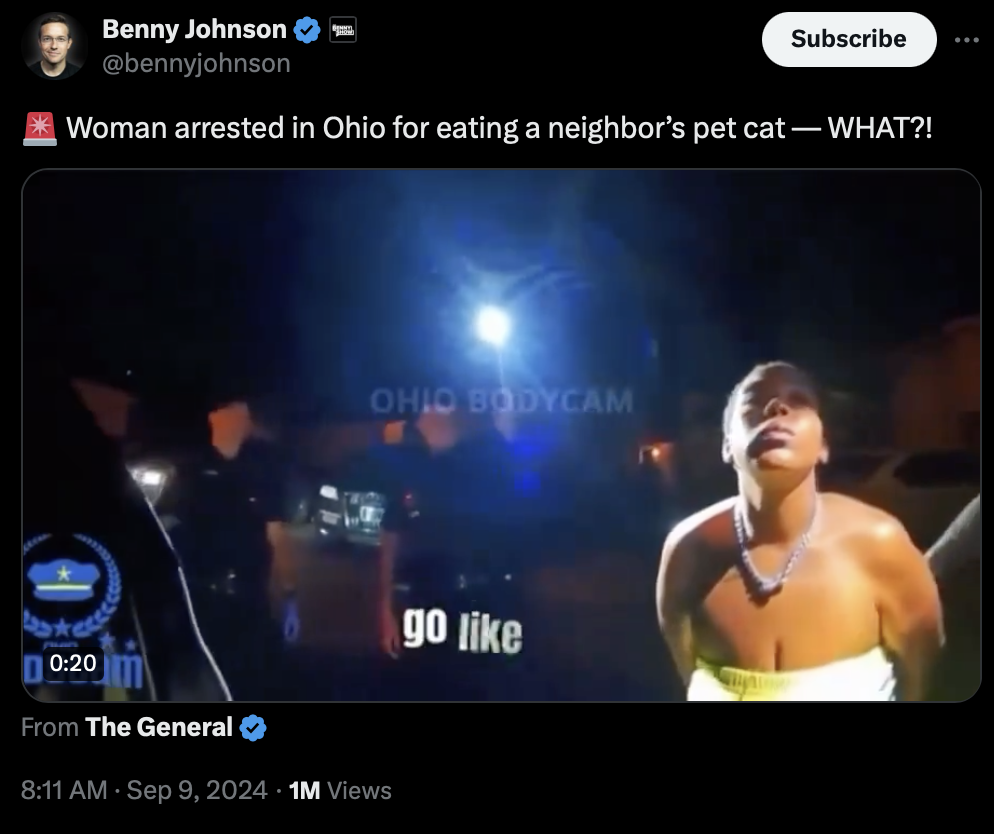Click the 1M Views count

tap(340, 790)
